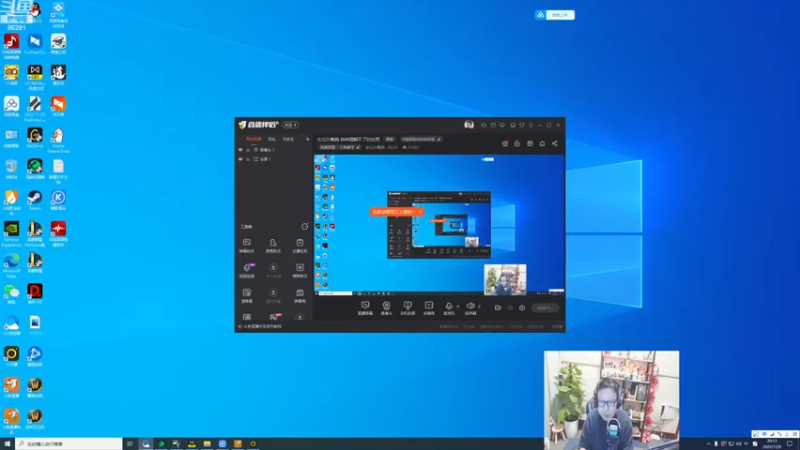Click the share icon above the preview
Image resolution: width=800 pixels, height=450 pixels.
coord(555,143)
